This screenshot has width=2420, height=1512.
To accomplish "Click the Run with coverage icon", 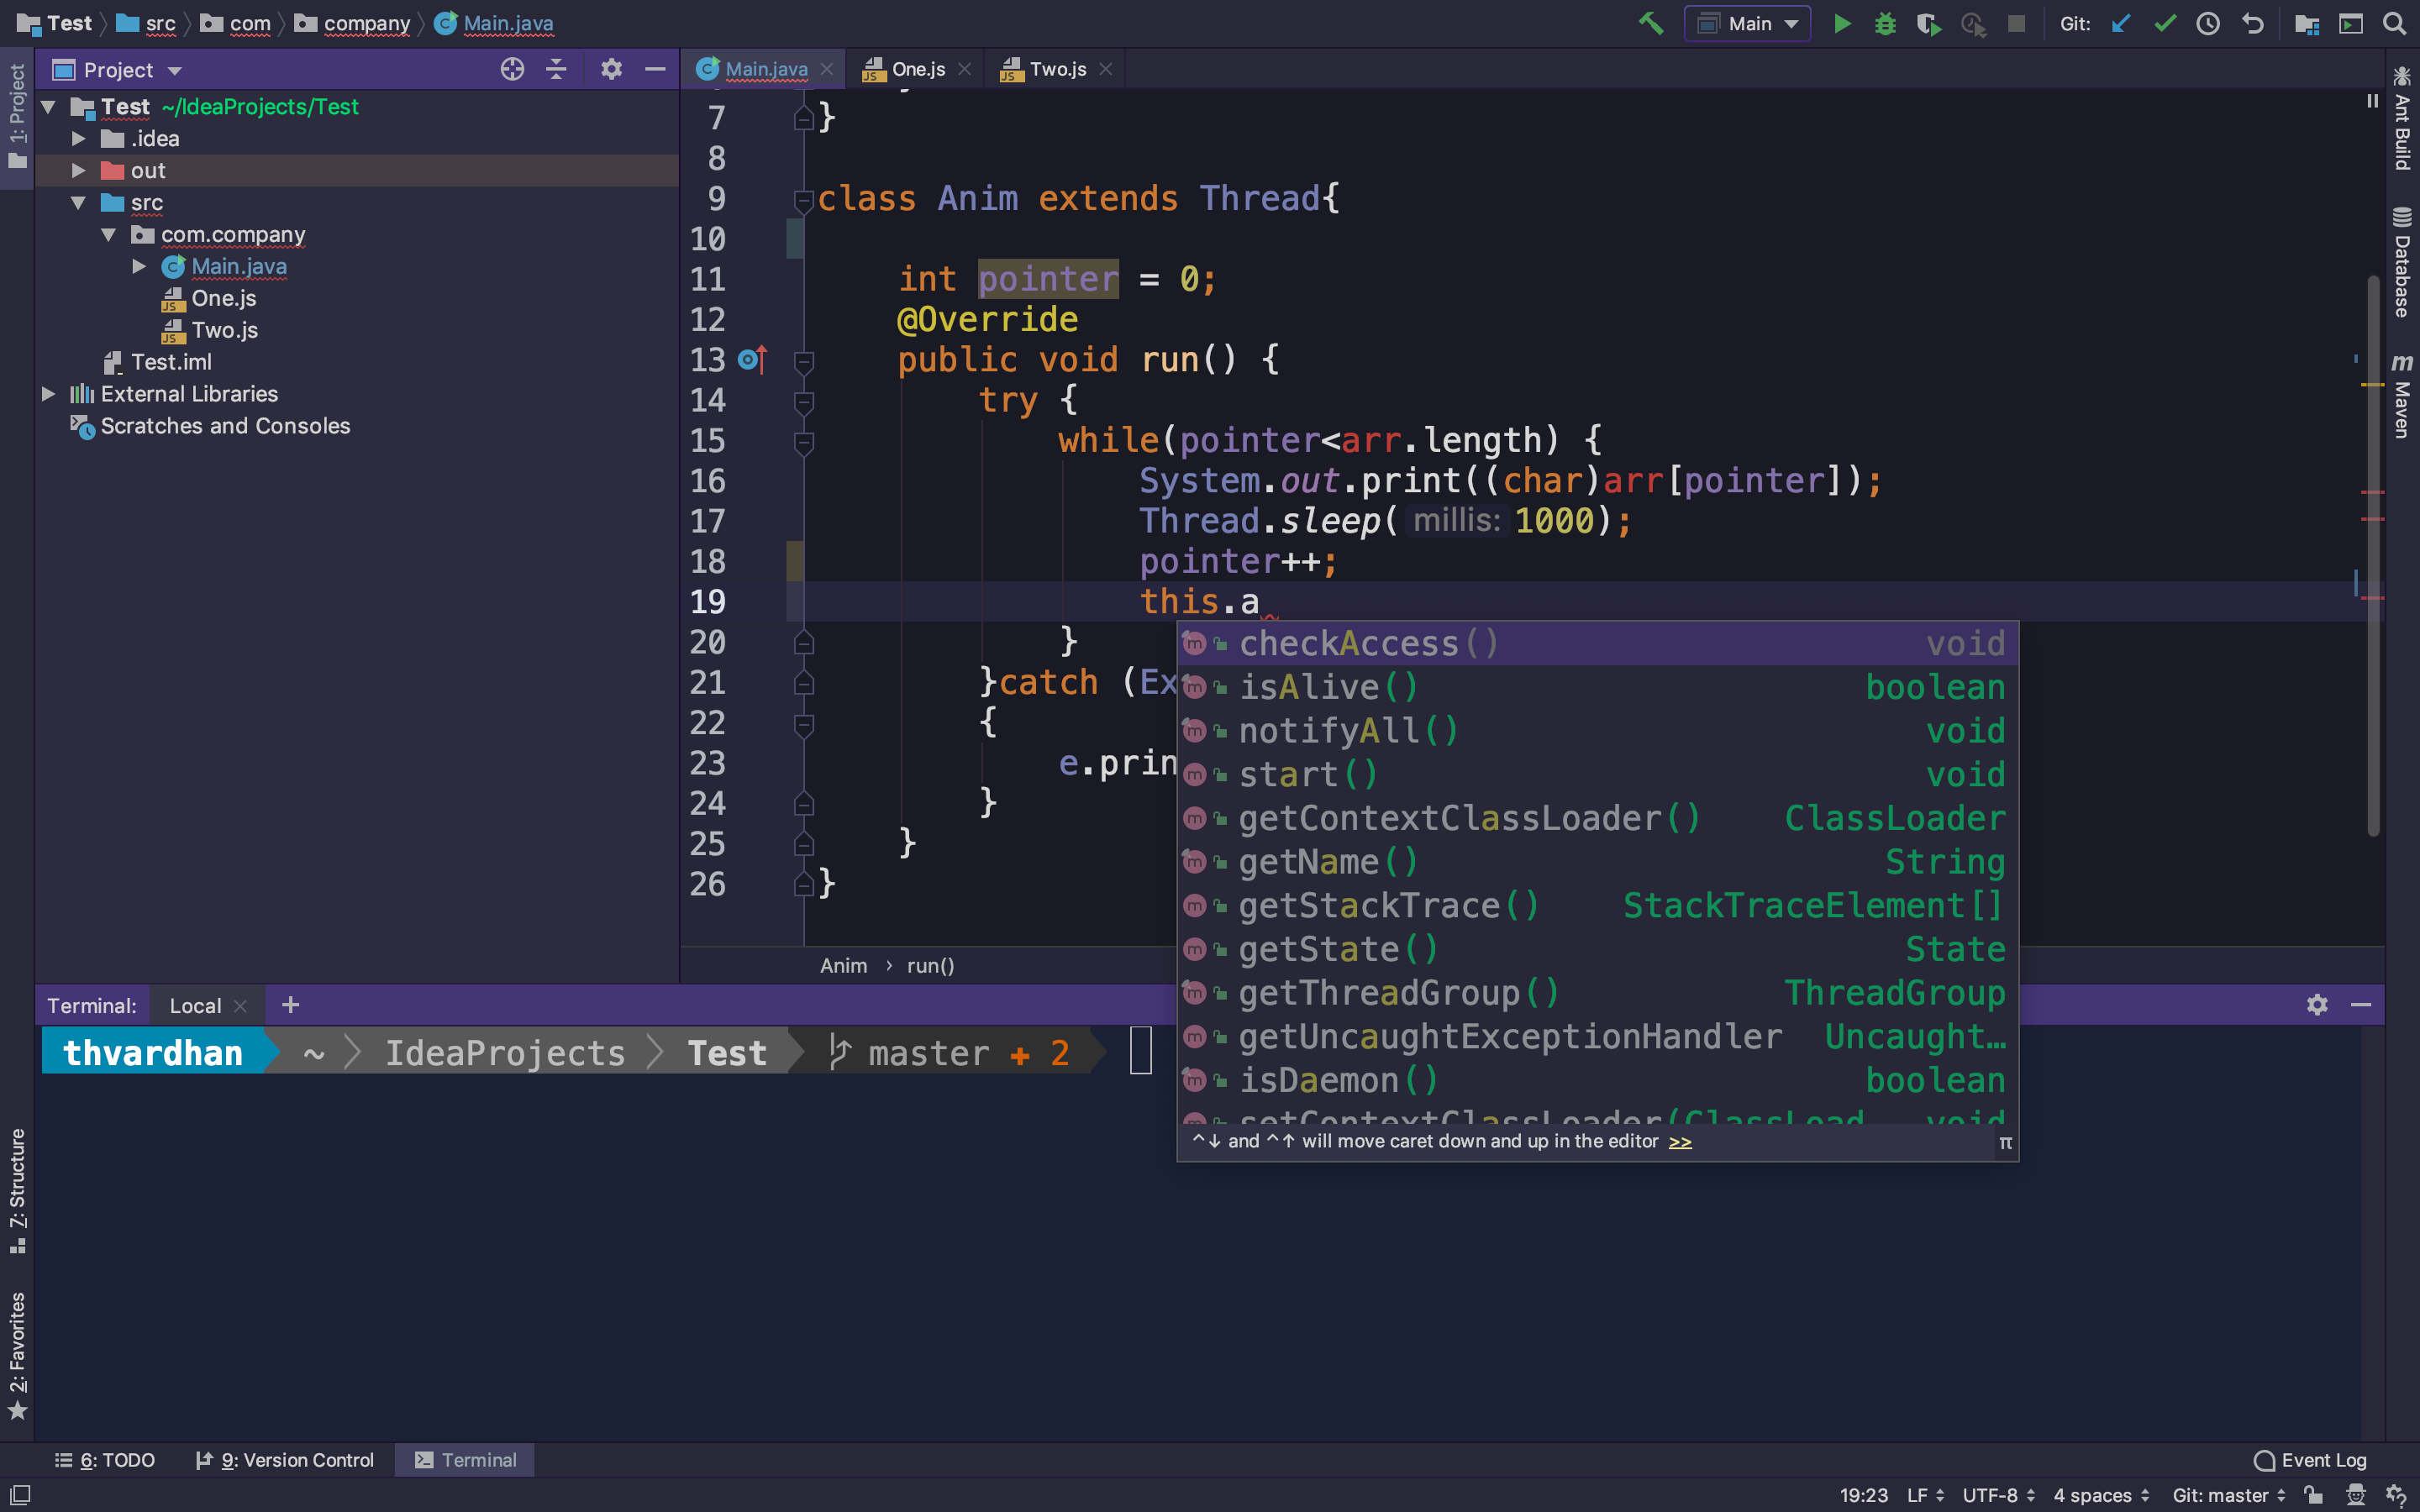I will (x=1928, y=23).
